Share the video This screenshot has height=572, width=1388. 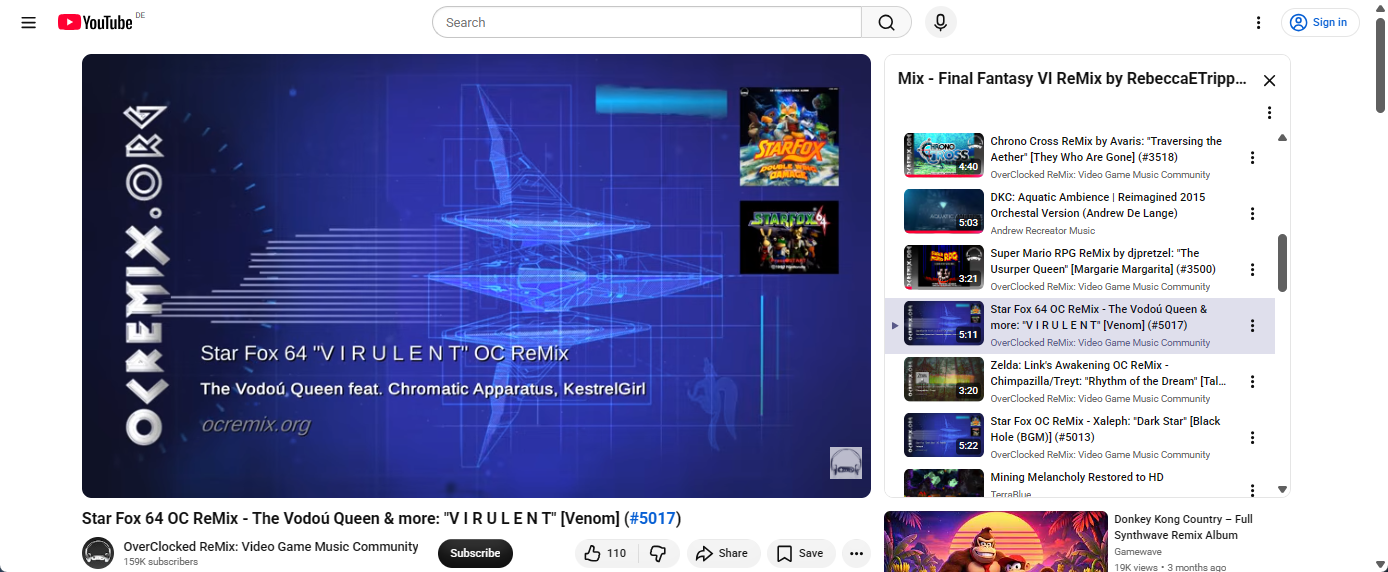point(722,553)
